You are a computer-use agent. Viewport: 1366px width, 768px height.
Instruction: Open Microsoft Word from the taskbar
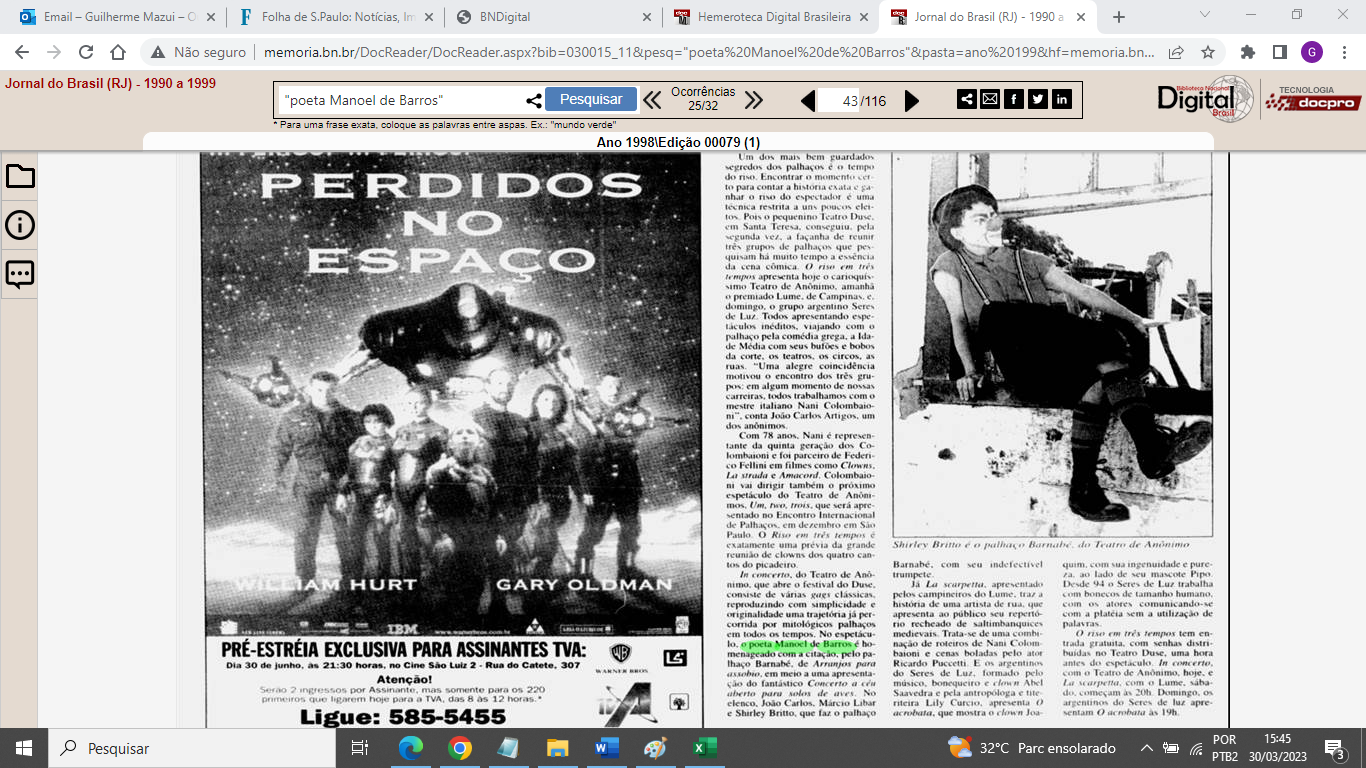pos(607,748)
